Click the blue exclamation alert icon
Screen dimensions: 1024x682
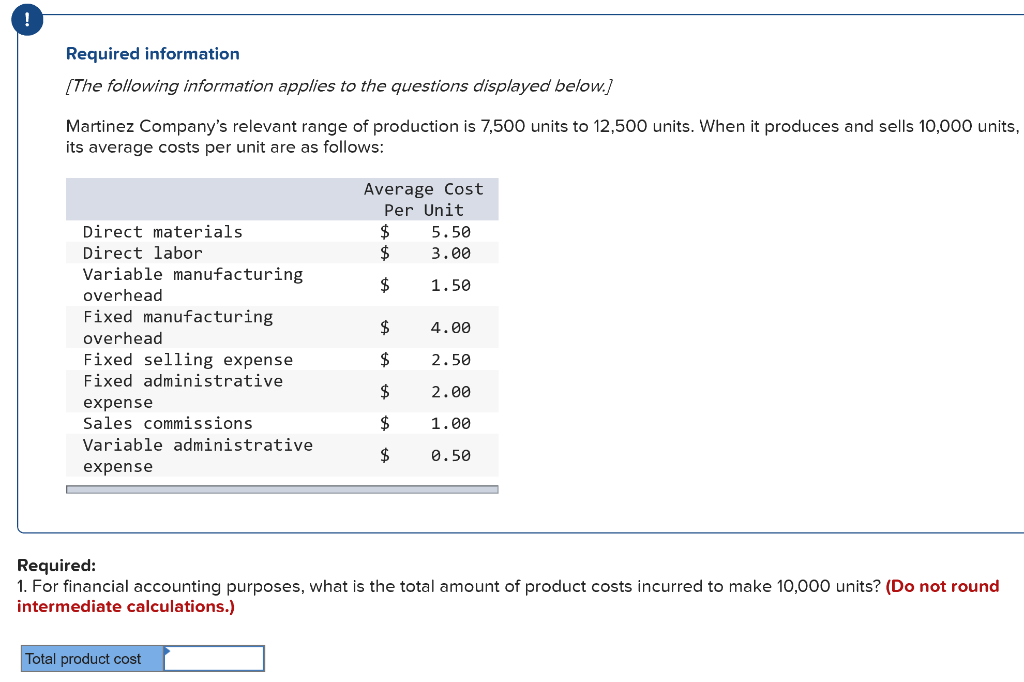(27, 20)
